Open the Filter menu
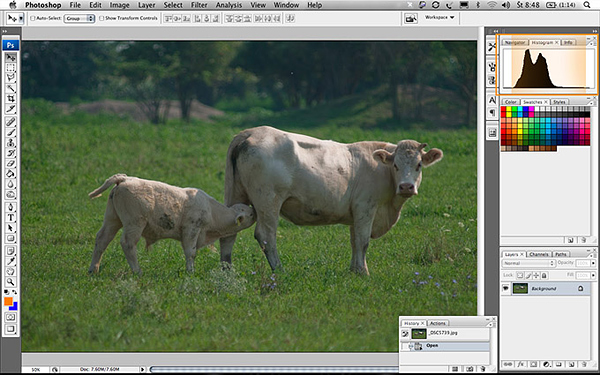The image size is (600, 375). pyautogui.click(x=199, y=5)
